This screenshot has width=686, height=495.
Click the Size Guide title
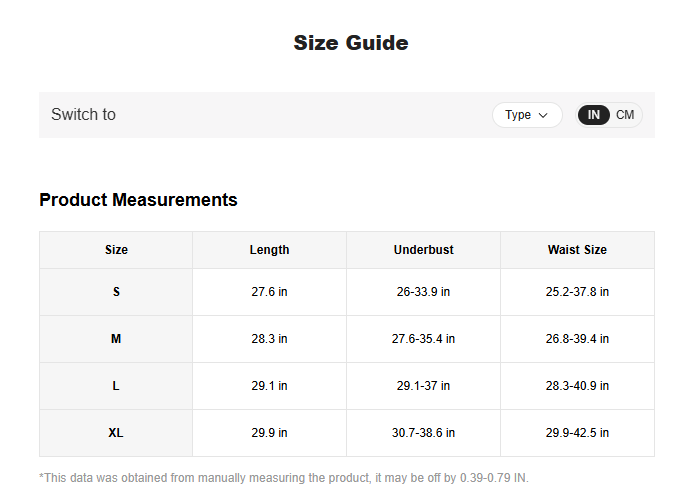pyautogui.click(x=350, y=43)
